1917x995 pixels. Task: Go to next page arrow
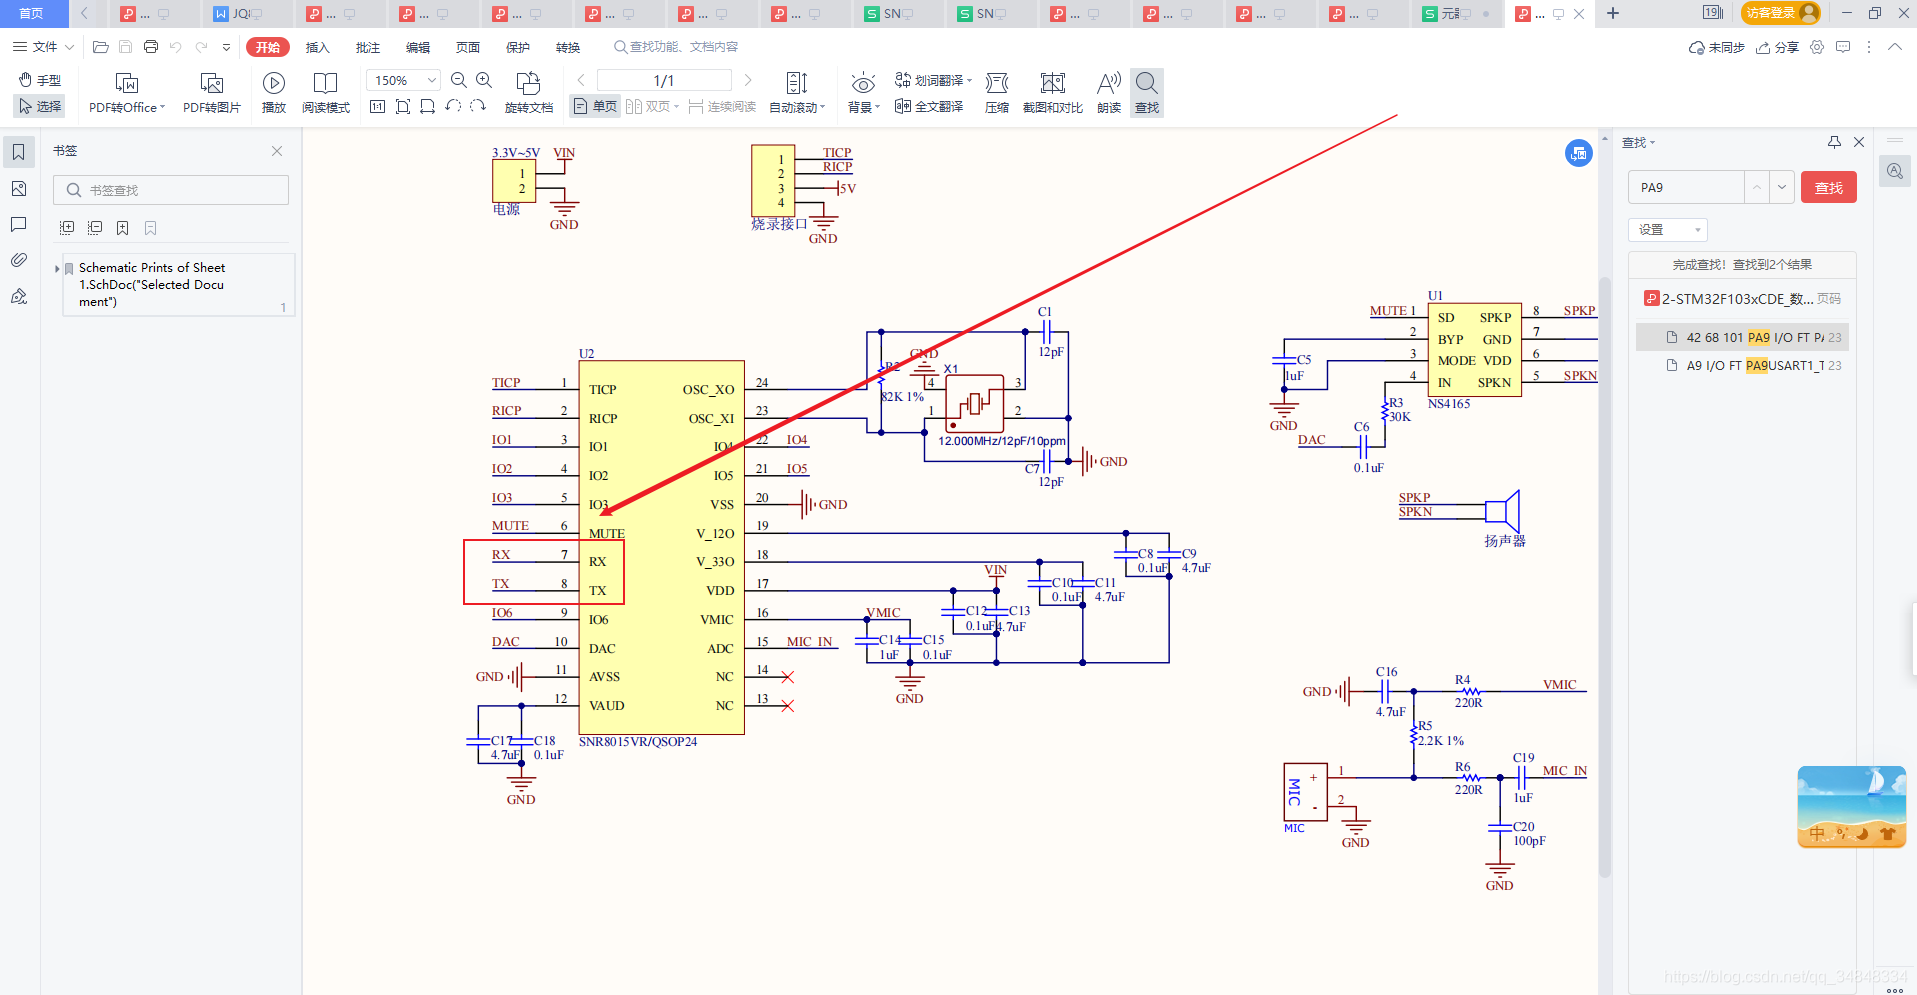pyautogui.click(x=747, y=80)
